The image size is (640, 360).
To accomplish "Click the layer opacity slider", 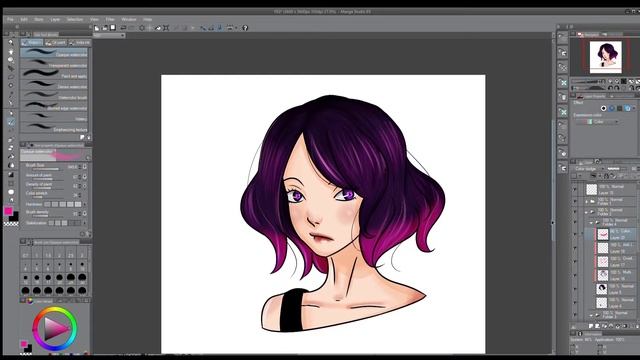I will point(616,169).
